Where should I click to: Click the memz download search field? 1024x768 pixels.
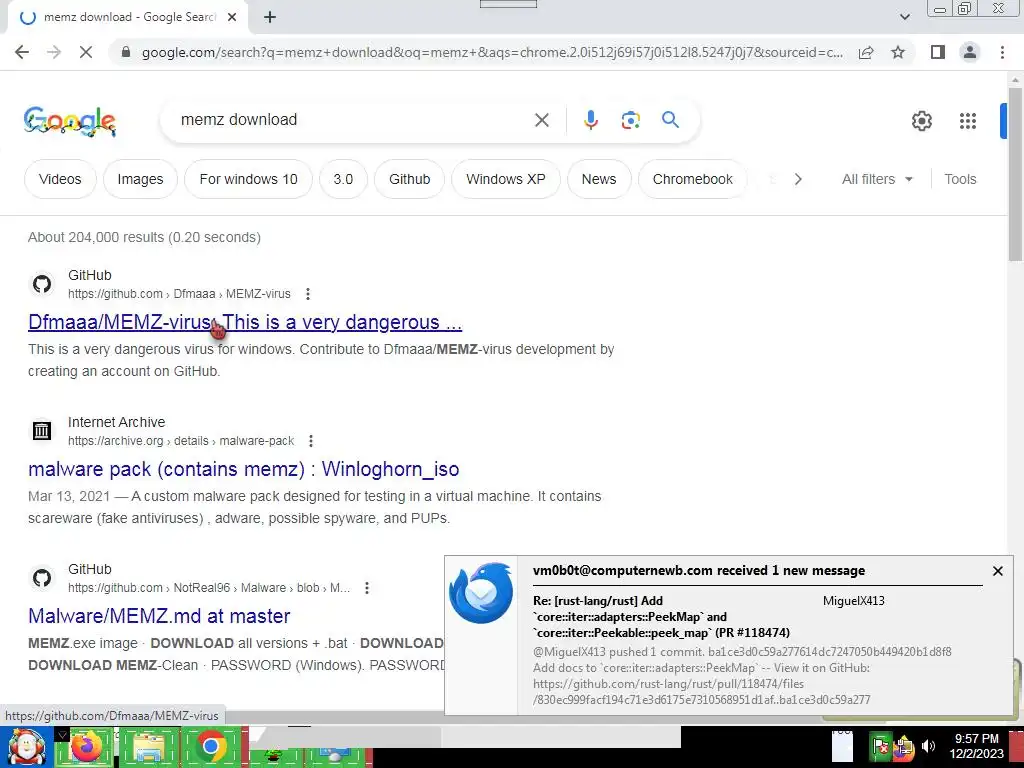(x=353, y=120)
